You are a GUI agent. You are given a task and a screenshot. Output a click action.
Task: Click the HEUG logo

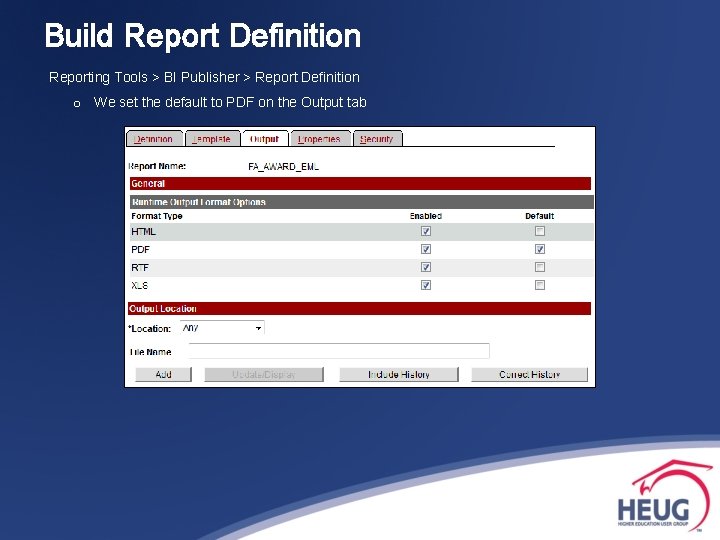pyautogui.click(x=664, y=496)
